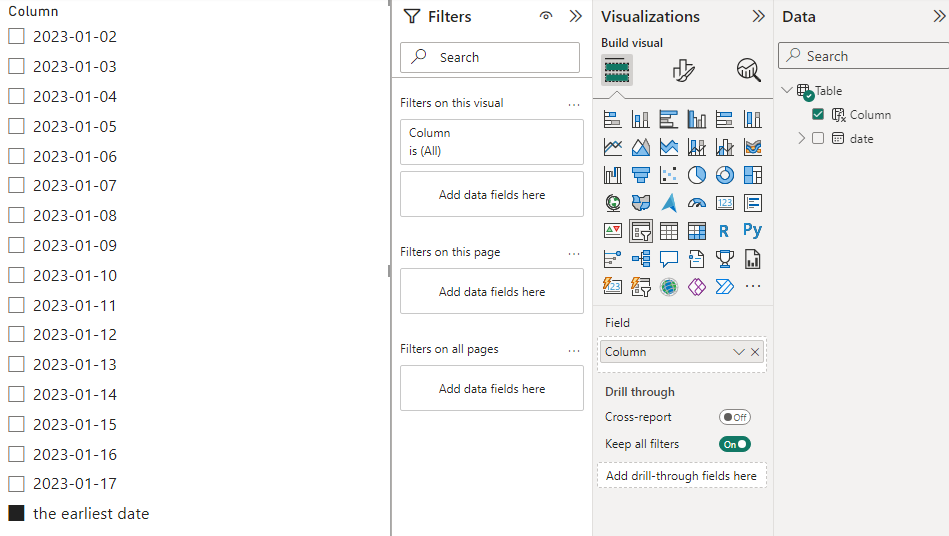Add a Card visual
949x536 pixels.
click(724, 203)
